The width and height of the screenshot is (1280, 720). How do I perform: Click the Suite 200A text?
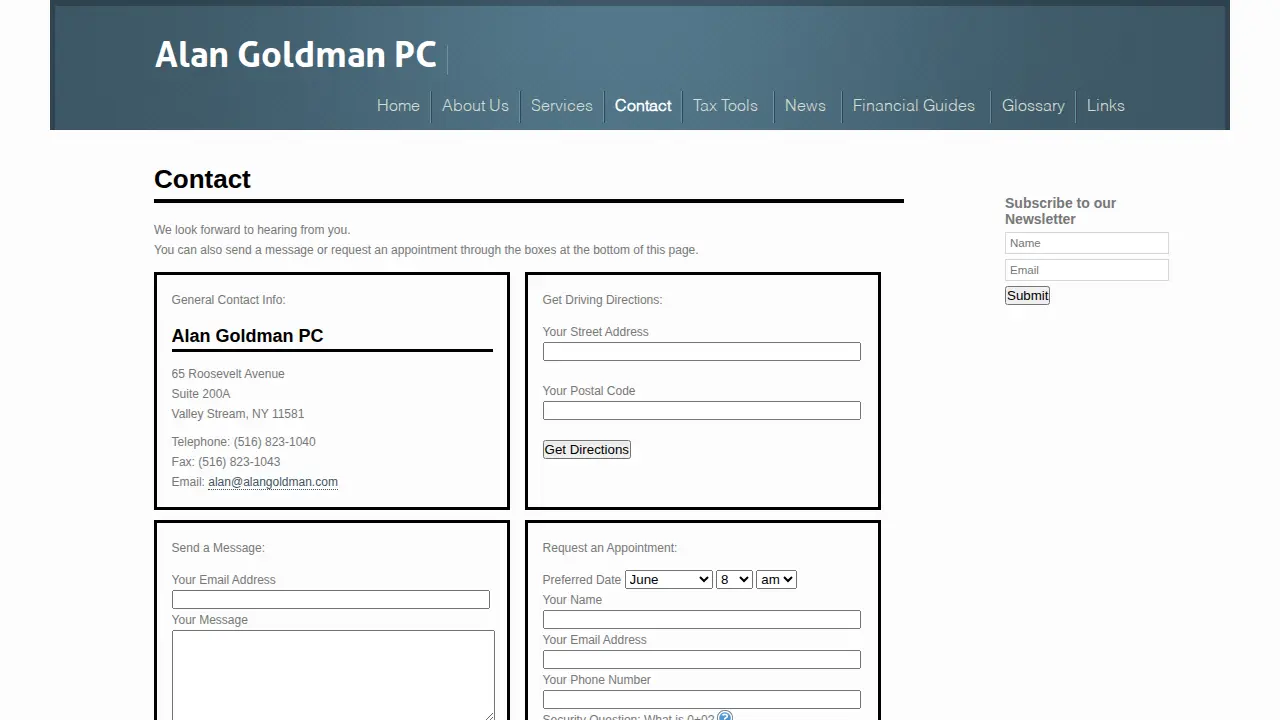pyautogui.click(x=201, y=394)
